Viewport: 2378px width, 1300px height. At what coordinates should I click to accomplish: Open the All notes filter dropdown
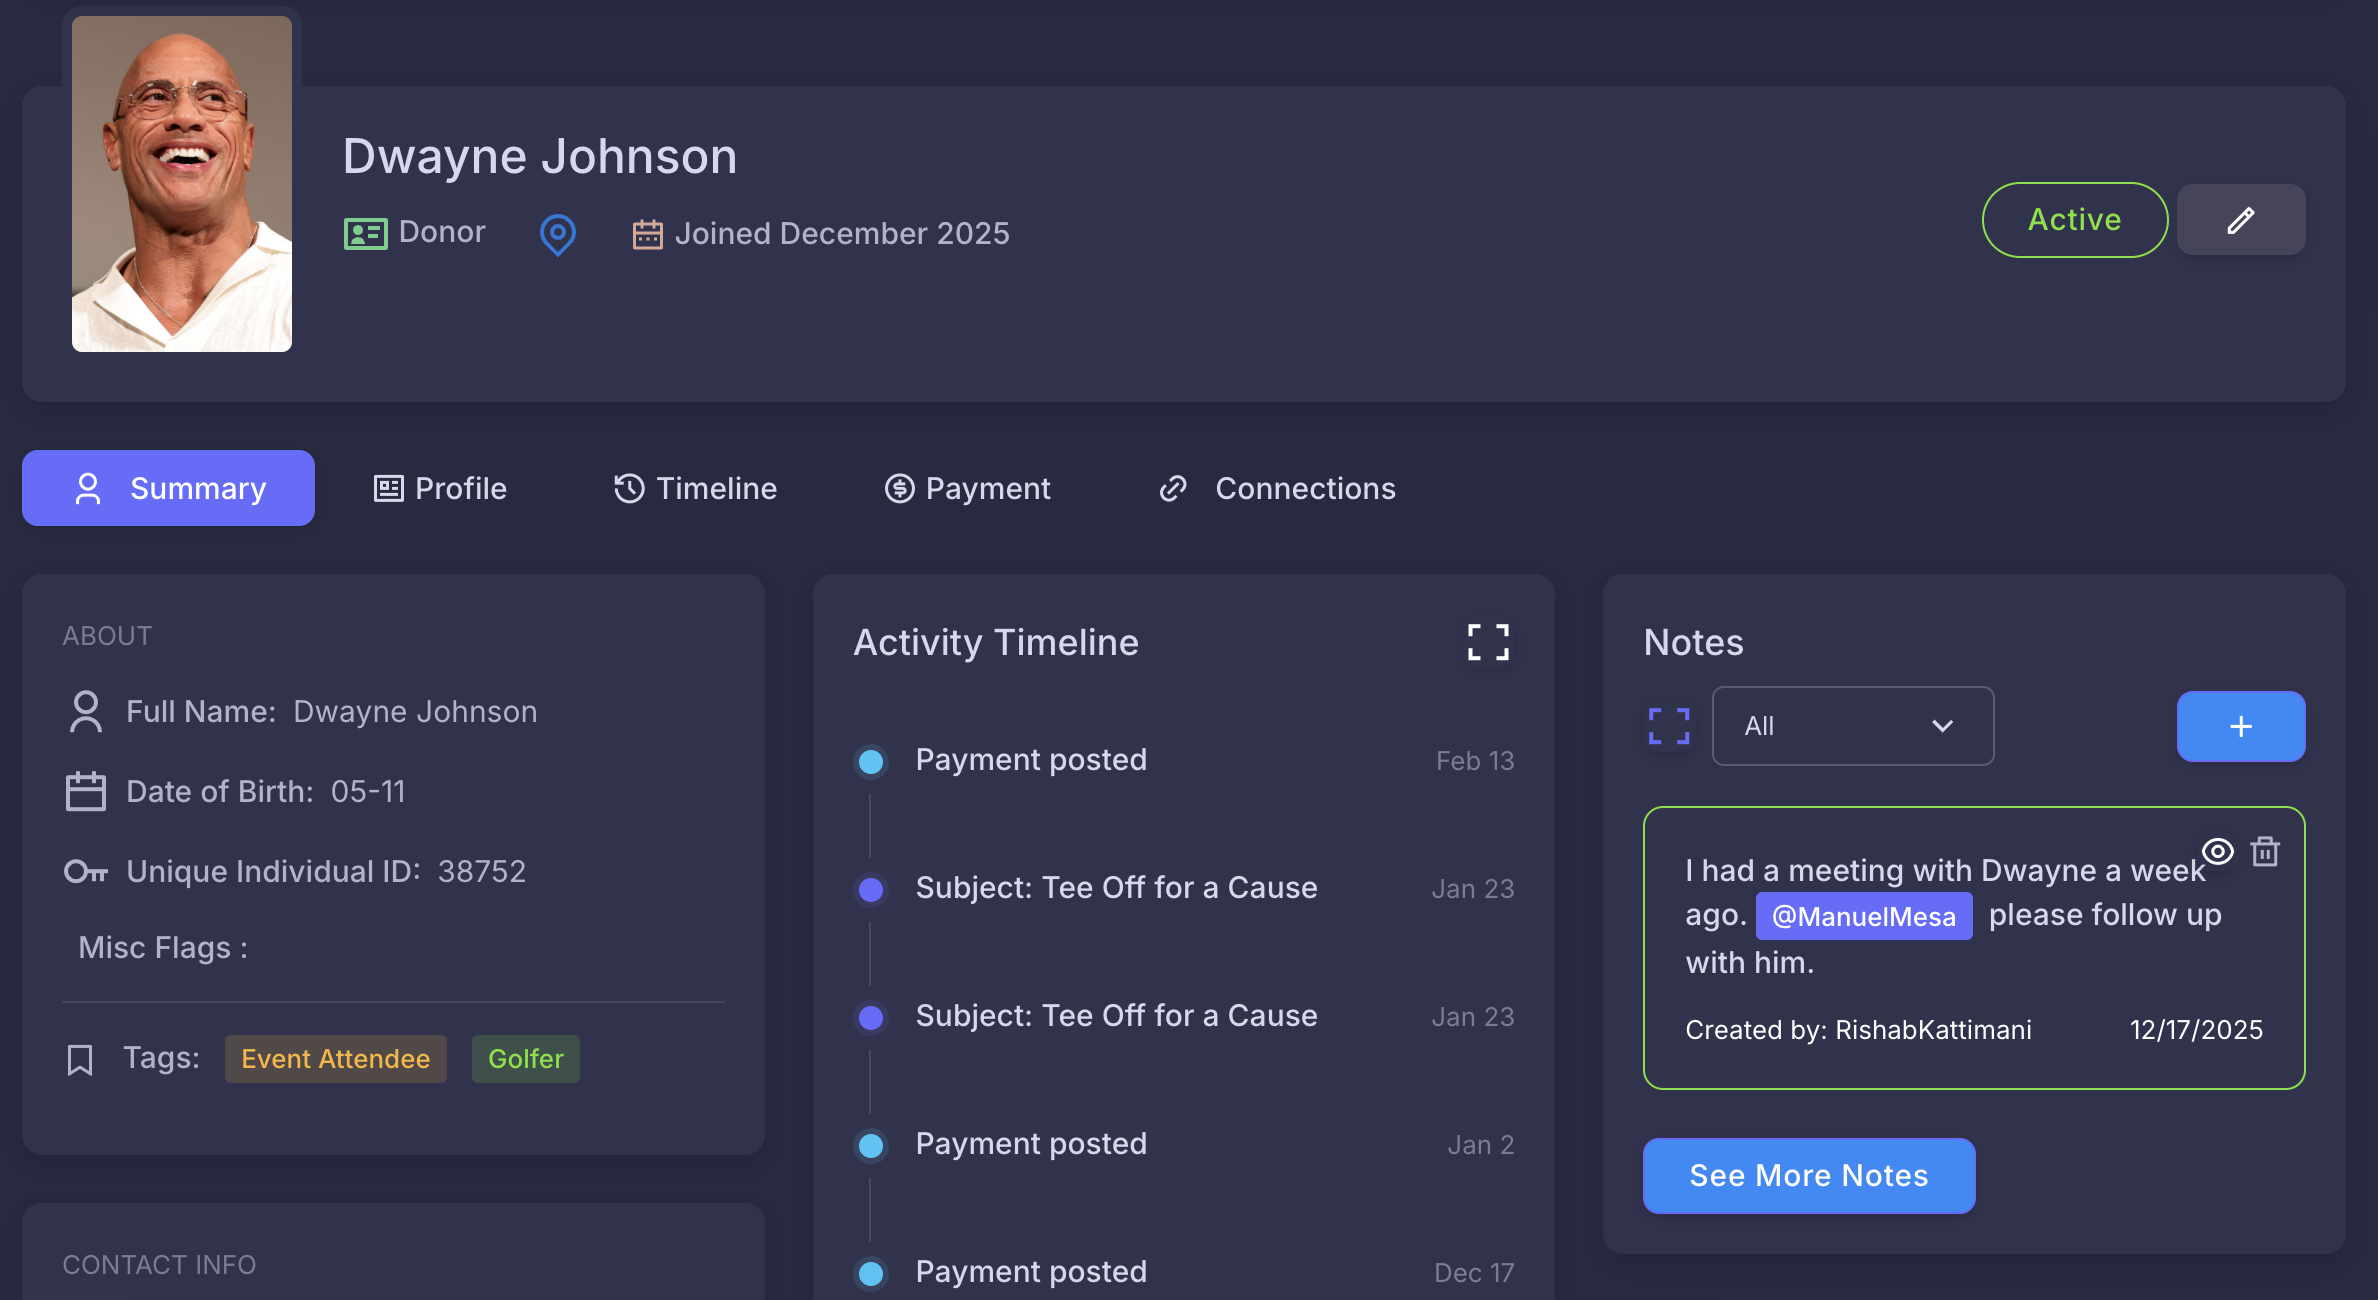pyautogui.click(x=1852, y=726)
